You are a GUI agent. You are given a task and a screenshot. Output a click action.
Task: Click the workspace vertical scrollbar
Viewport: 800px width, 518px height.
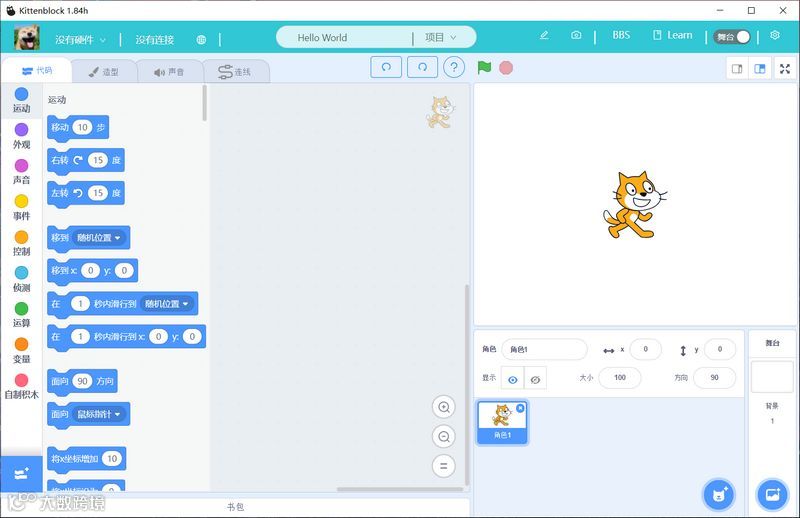(x=466, y=385)
